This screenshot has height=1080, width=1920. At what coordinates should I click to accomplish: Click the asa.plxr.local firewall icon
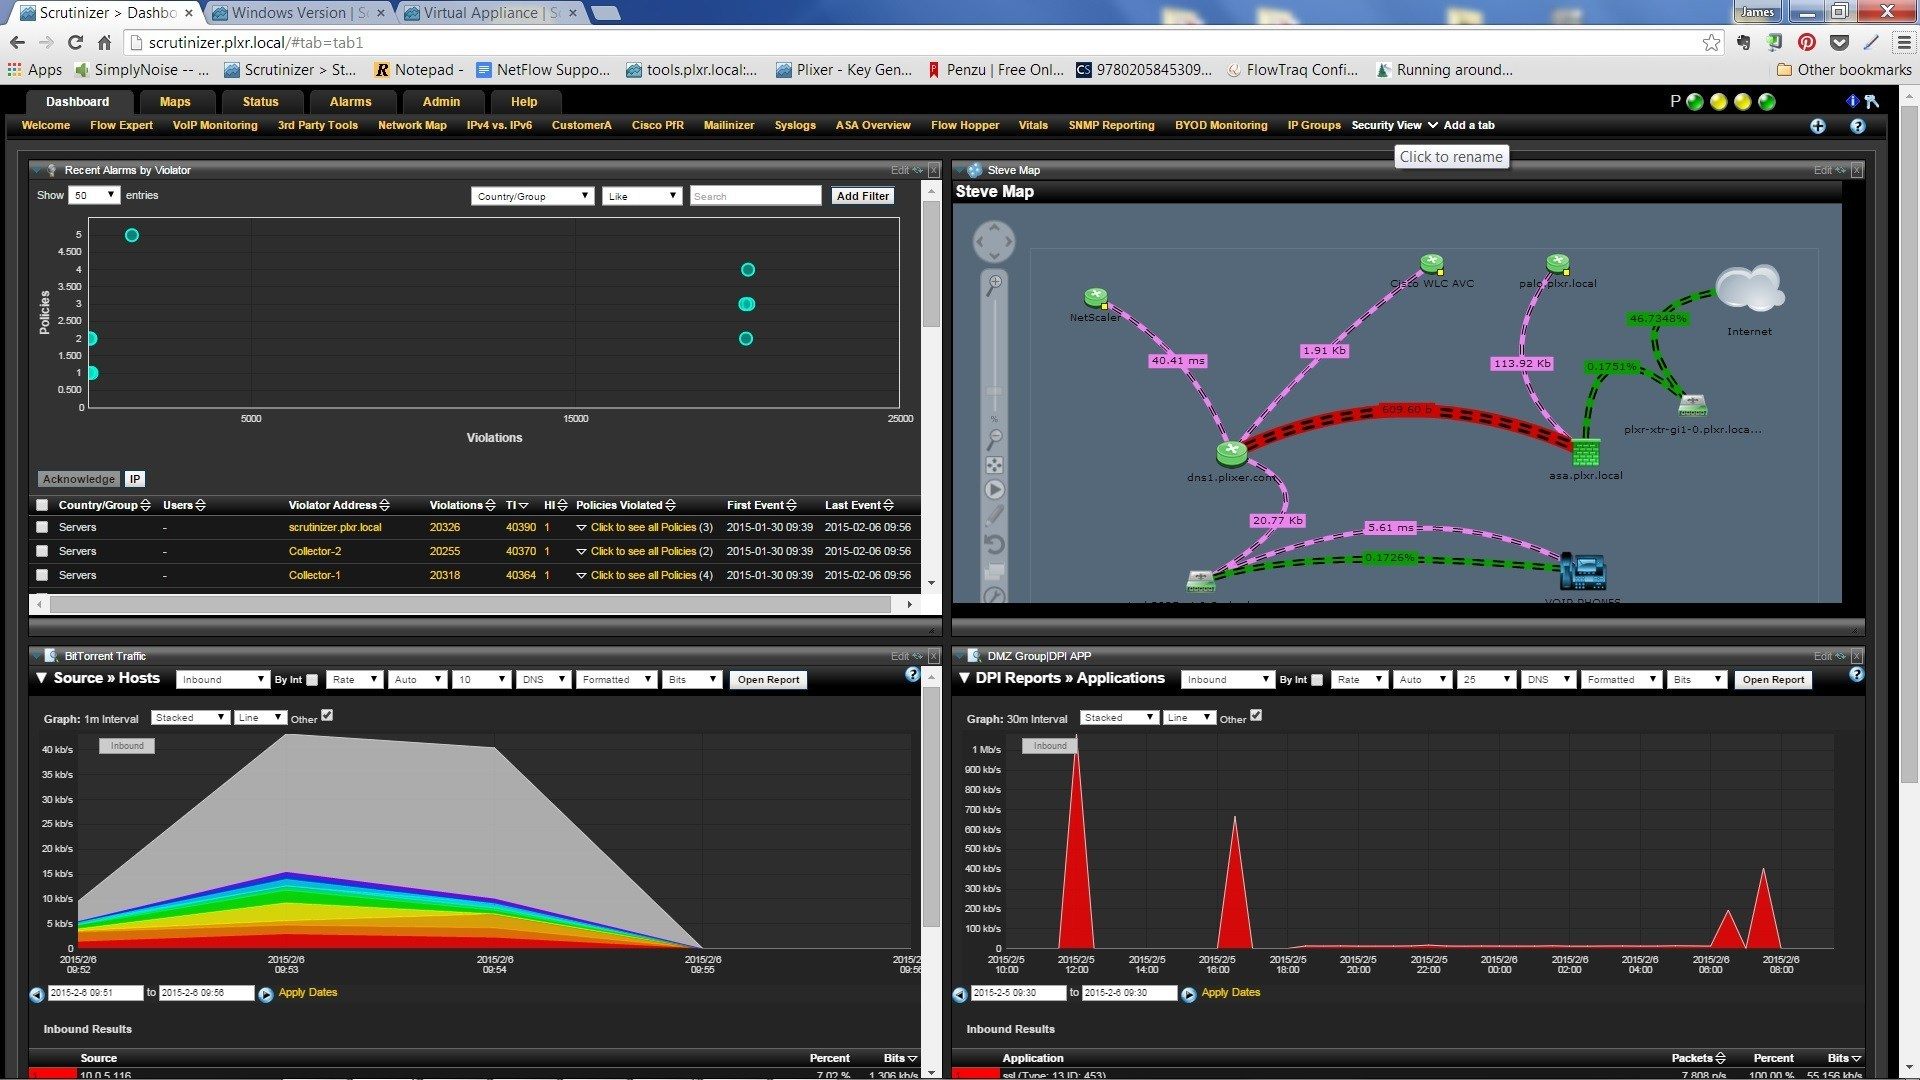point(1585,452)
